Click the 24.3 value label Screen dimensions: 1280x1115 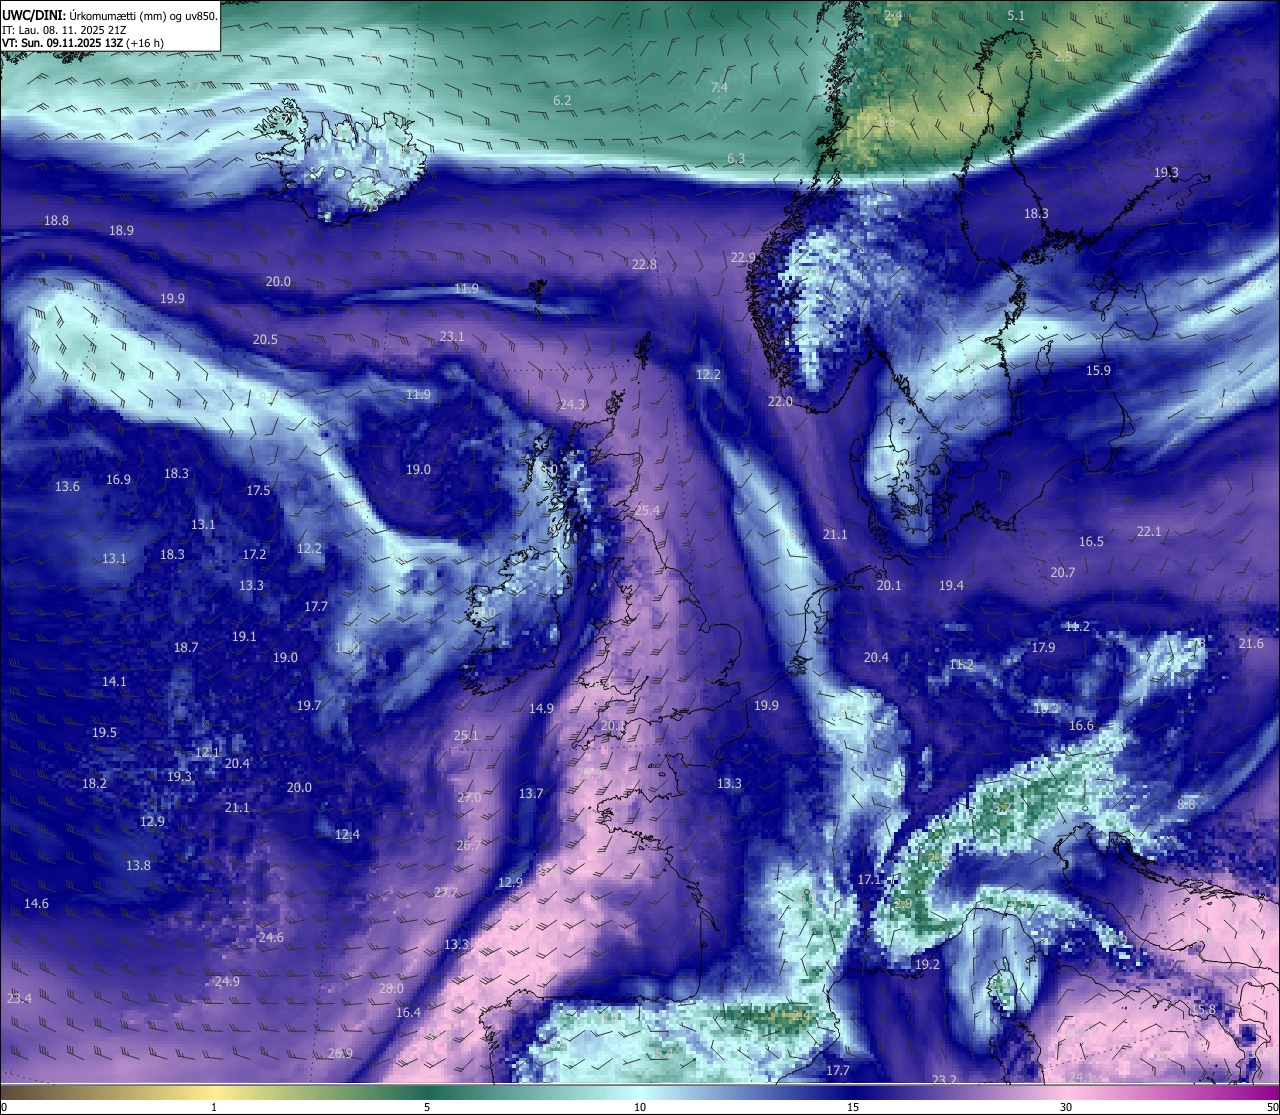click(x=572, y=405)
